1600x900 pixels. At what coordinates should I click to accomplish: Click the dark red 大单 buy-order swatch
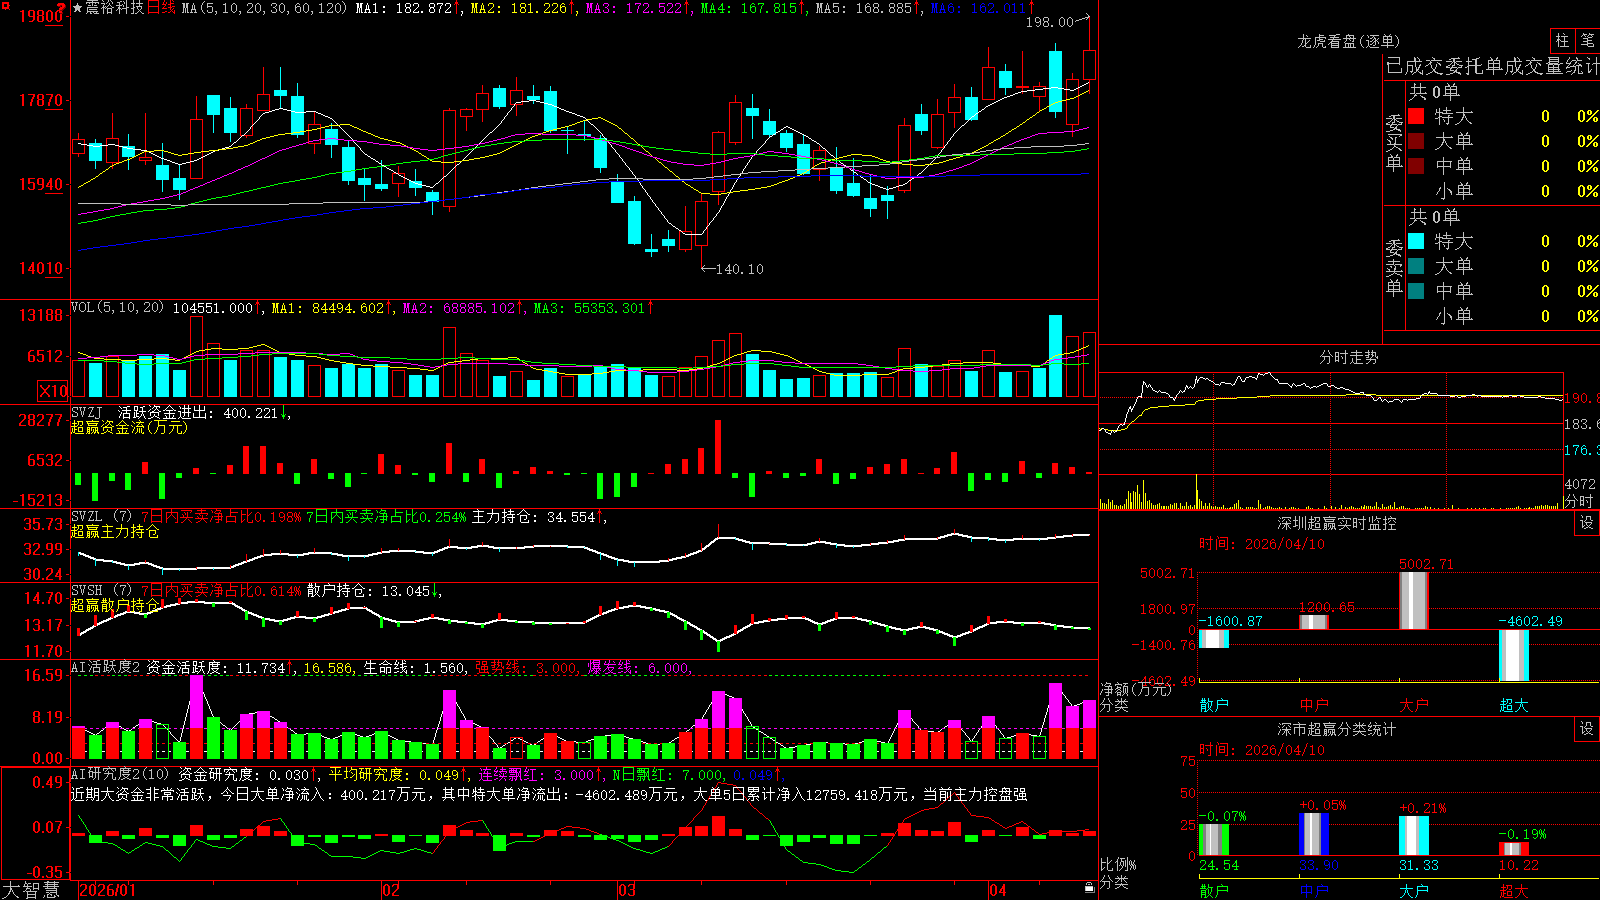(1416, 141)
